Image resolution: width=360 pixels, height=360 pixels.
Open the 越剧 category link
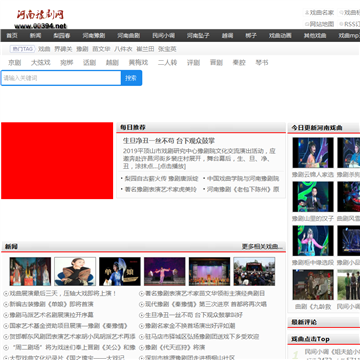[112, 62]
